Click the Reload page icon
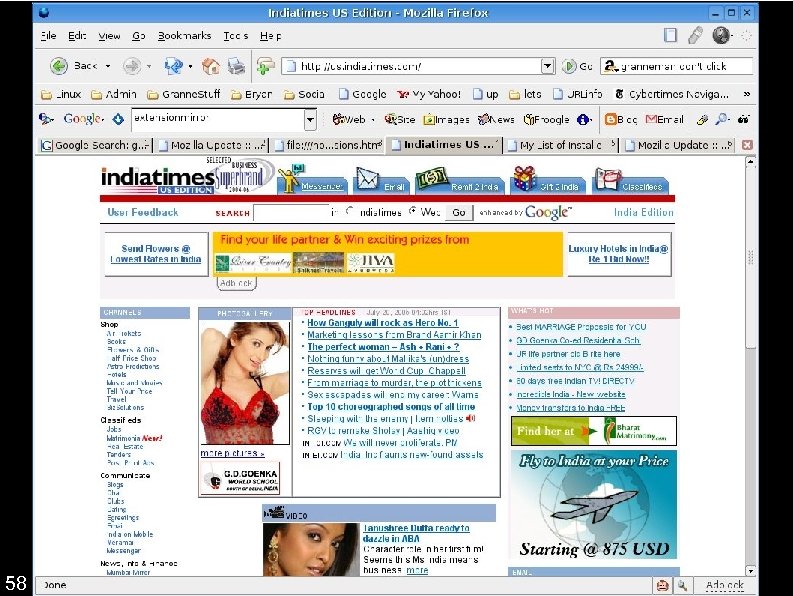The width and height of the screenshot is (793, 596). point(173,66)
